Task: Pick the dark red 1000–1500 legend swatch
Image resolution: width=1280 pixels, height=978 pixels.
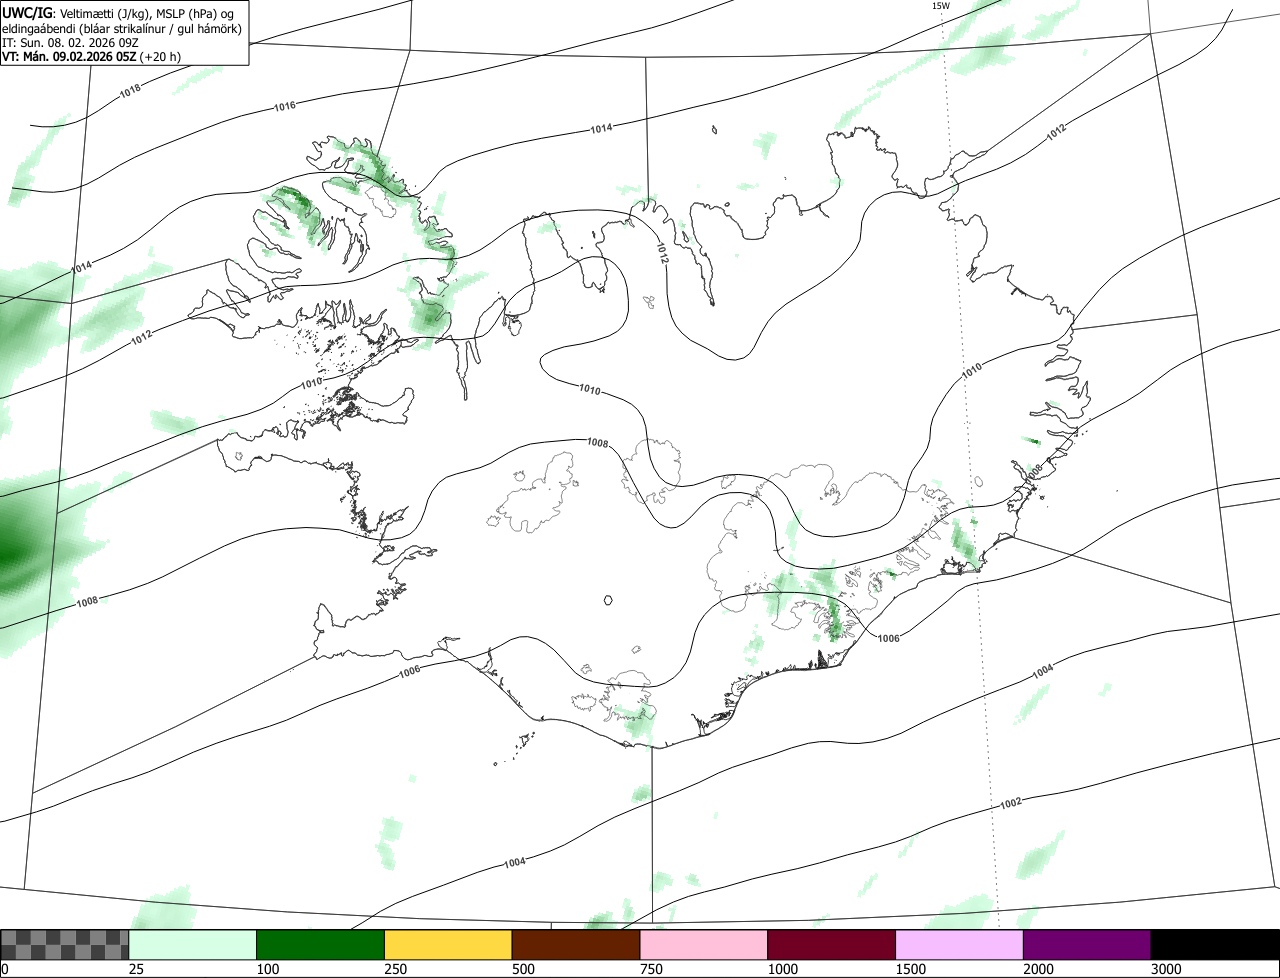Action: 832,945
